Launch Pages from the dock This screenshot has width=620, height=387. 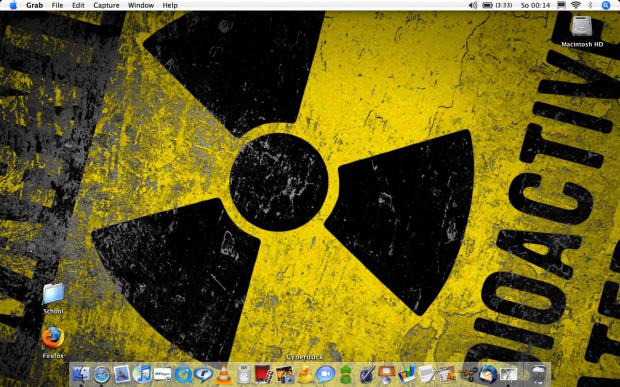pos(427,374)
